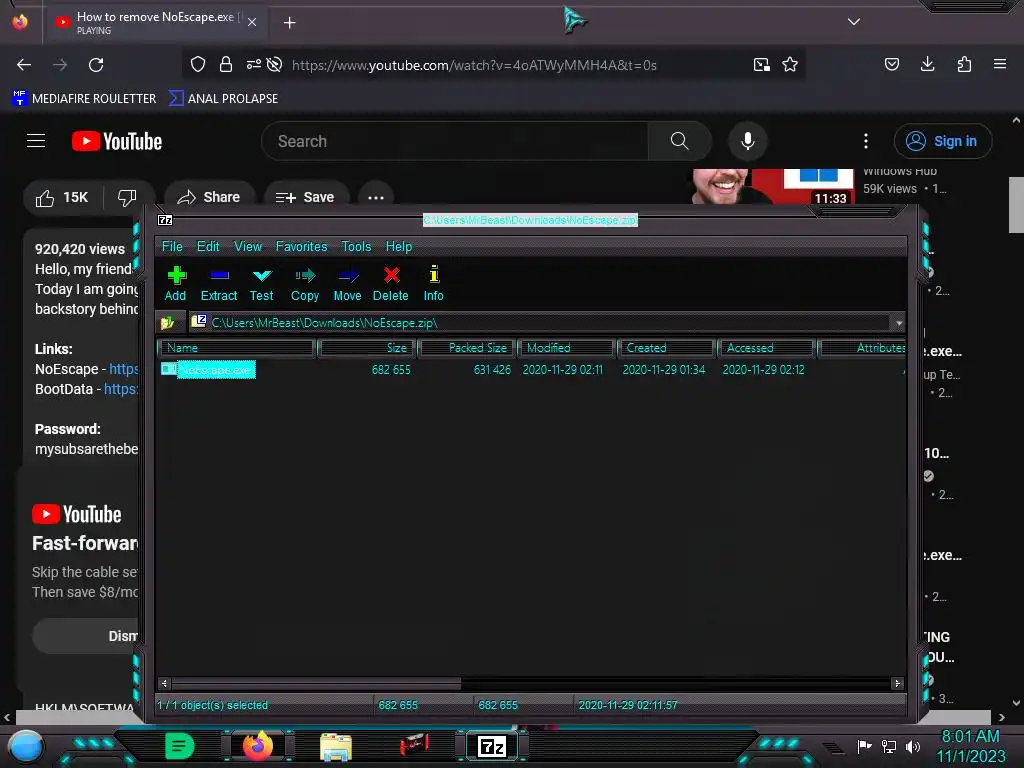The height and width of the screenshot is (768, 1024).
Task: Run Test on the archive in 7-Zip
Action: click(261, 283)
